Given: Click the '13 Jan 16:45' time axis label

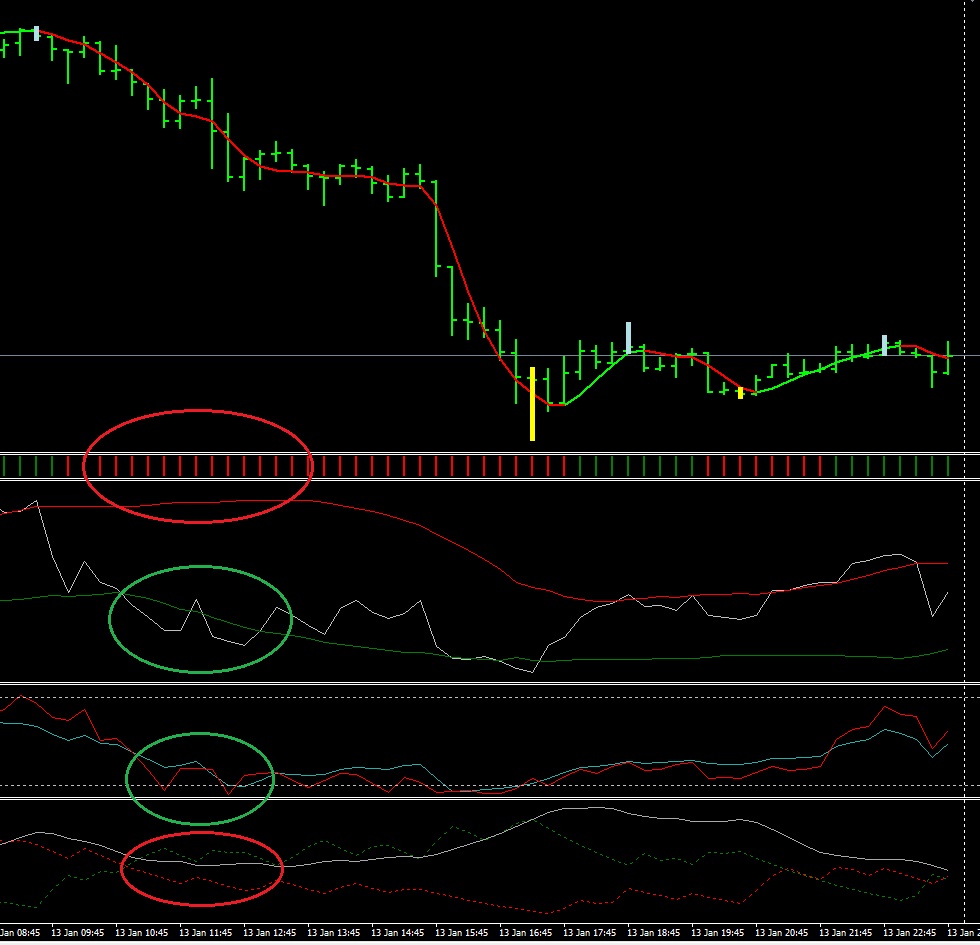Looking at the screenshot, I should click(x=526, y=932).
